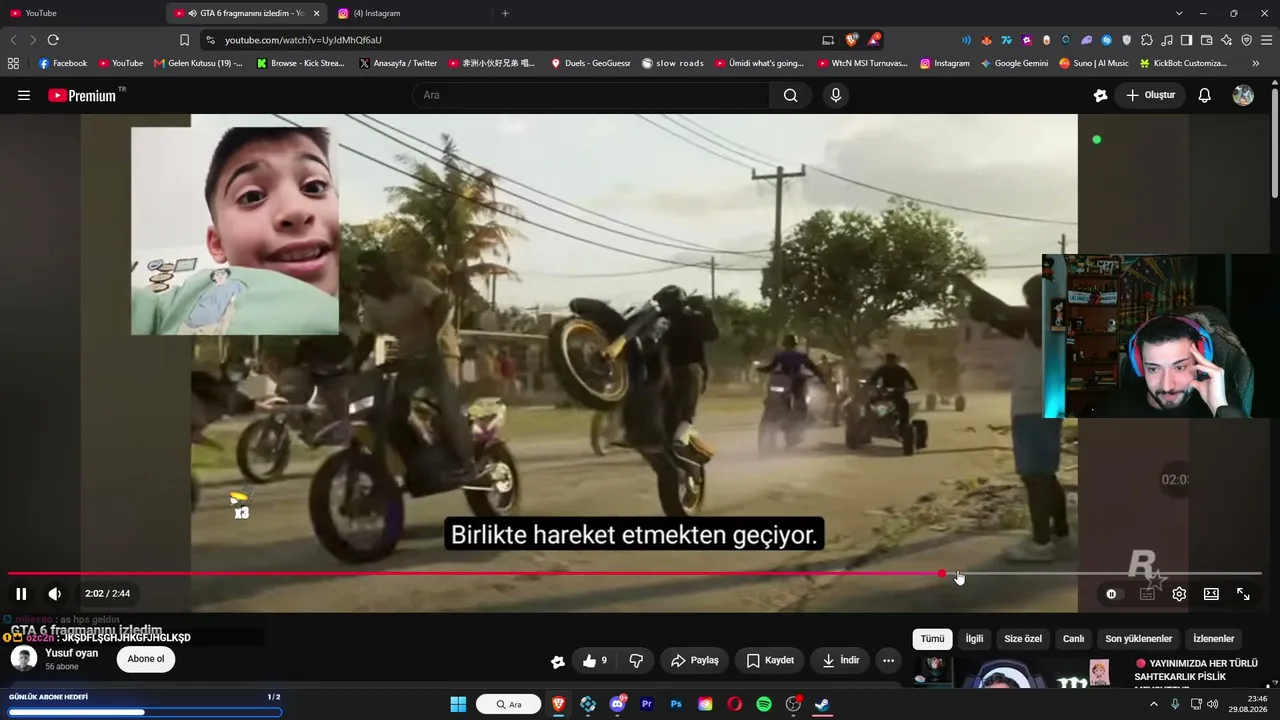Viewport: 1280px width, 720px height.
Task: Save video with the Kaydet button
Action: coord(770,661)
